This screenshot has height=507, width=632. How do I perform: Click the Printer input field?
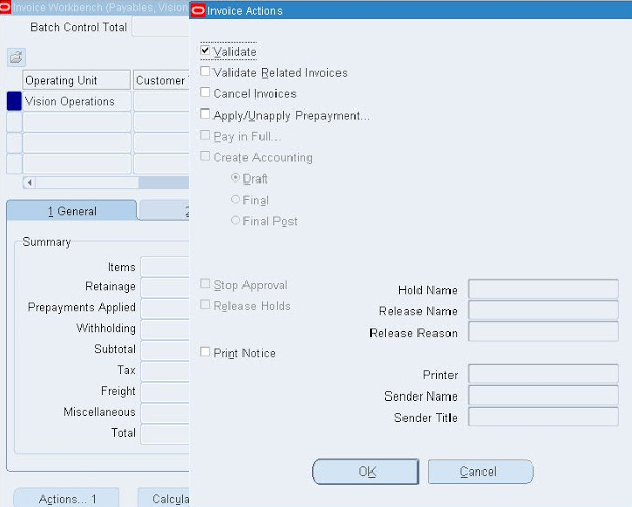[x=543, y=374]
